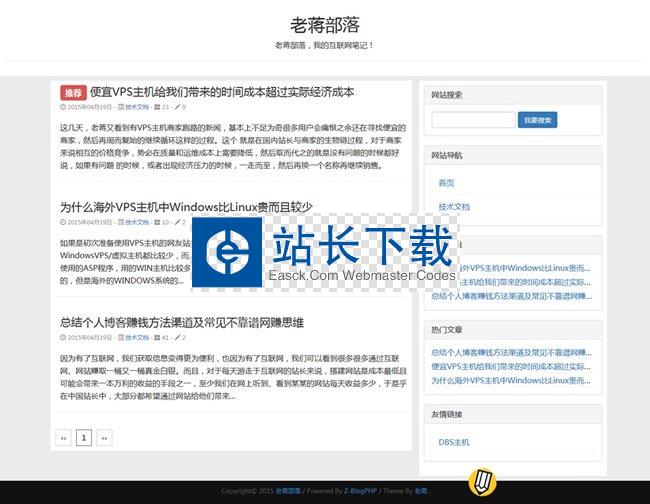Open 便宜VPS主机 link under 热门文章

[x=511, y=366]
